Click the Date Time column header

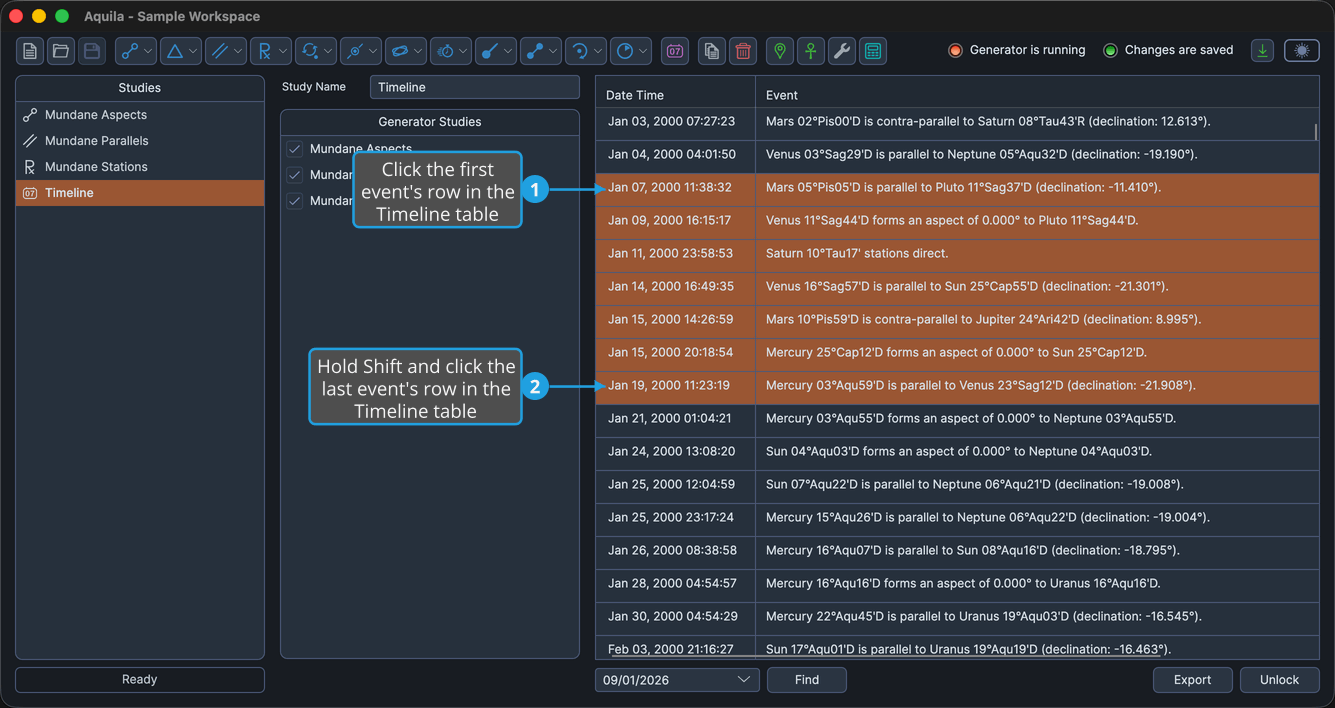(675, 95)
